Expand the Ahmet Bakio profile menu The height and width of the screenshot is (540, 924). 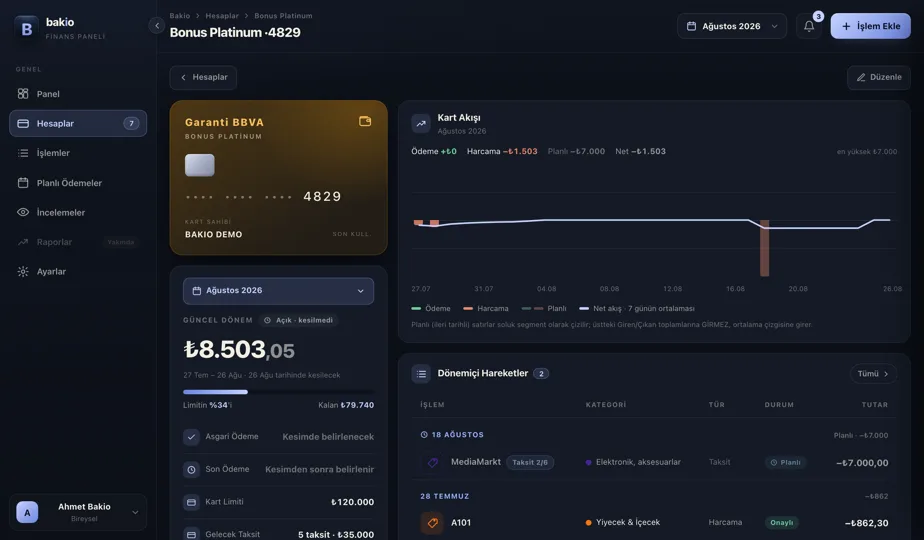tap(78, 512)
